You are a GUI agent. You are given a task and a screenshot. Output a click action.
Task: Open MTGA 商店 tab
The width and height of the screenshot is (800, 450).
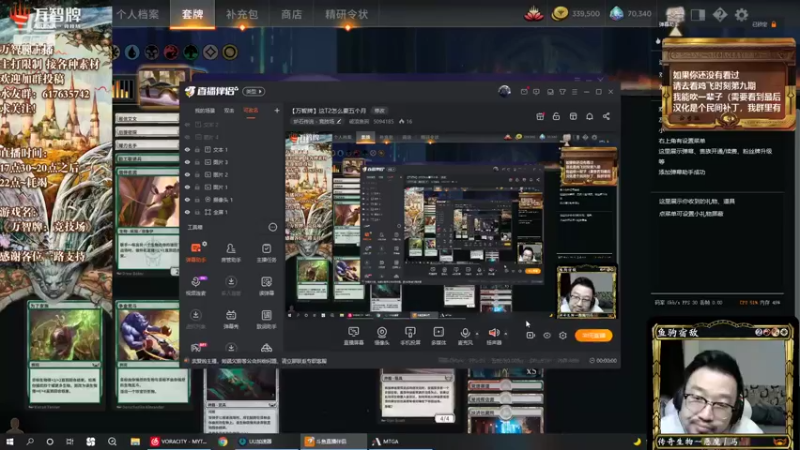click(x=291, y=14)
